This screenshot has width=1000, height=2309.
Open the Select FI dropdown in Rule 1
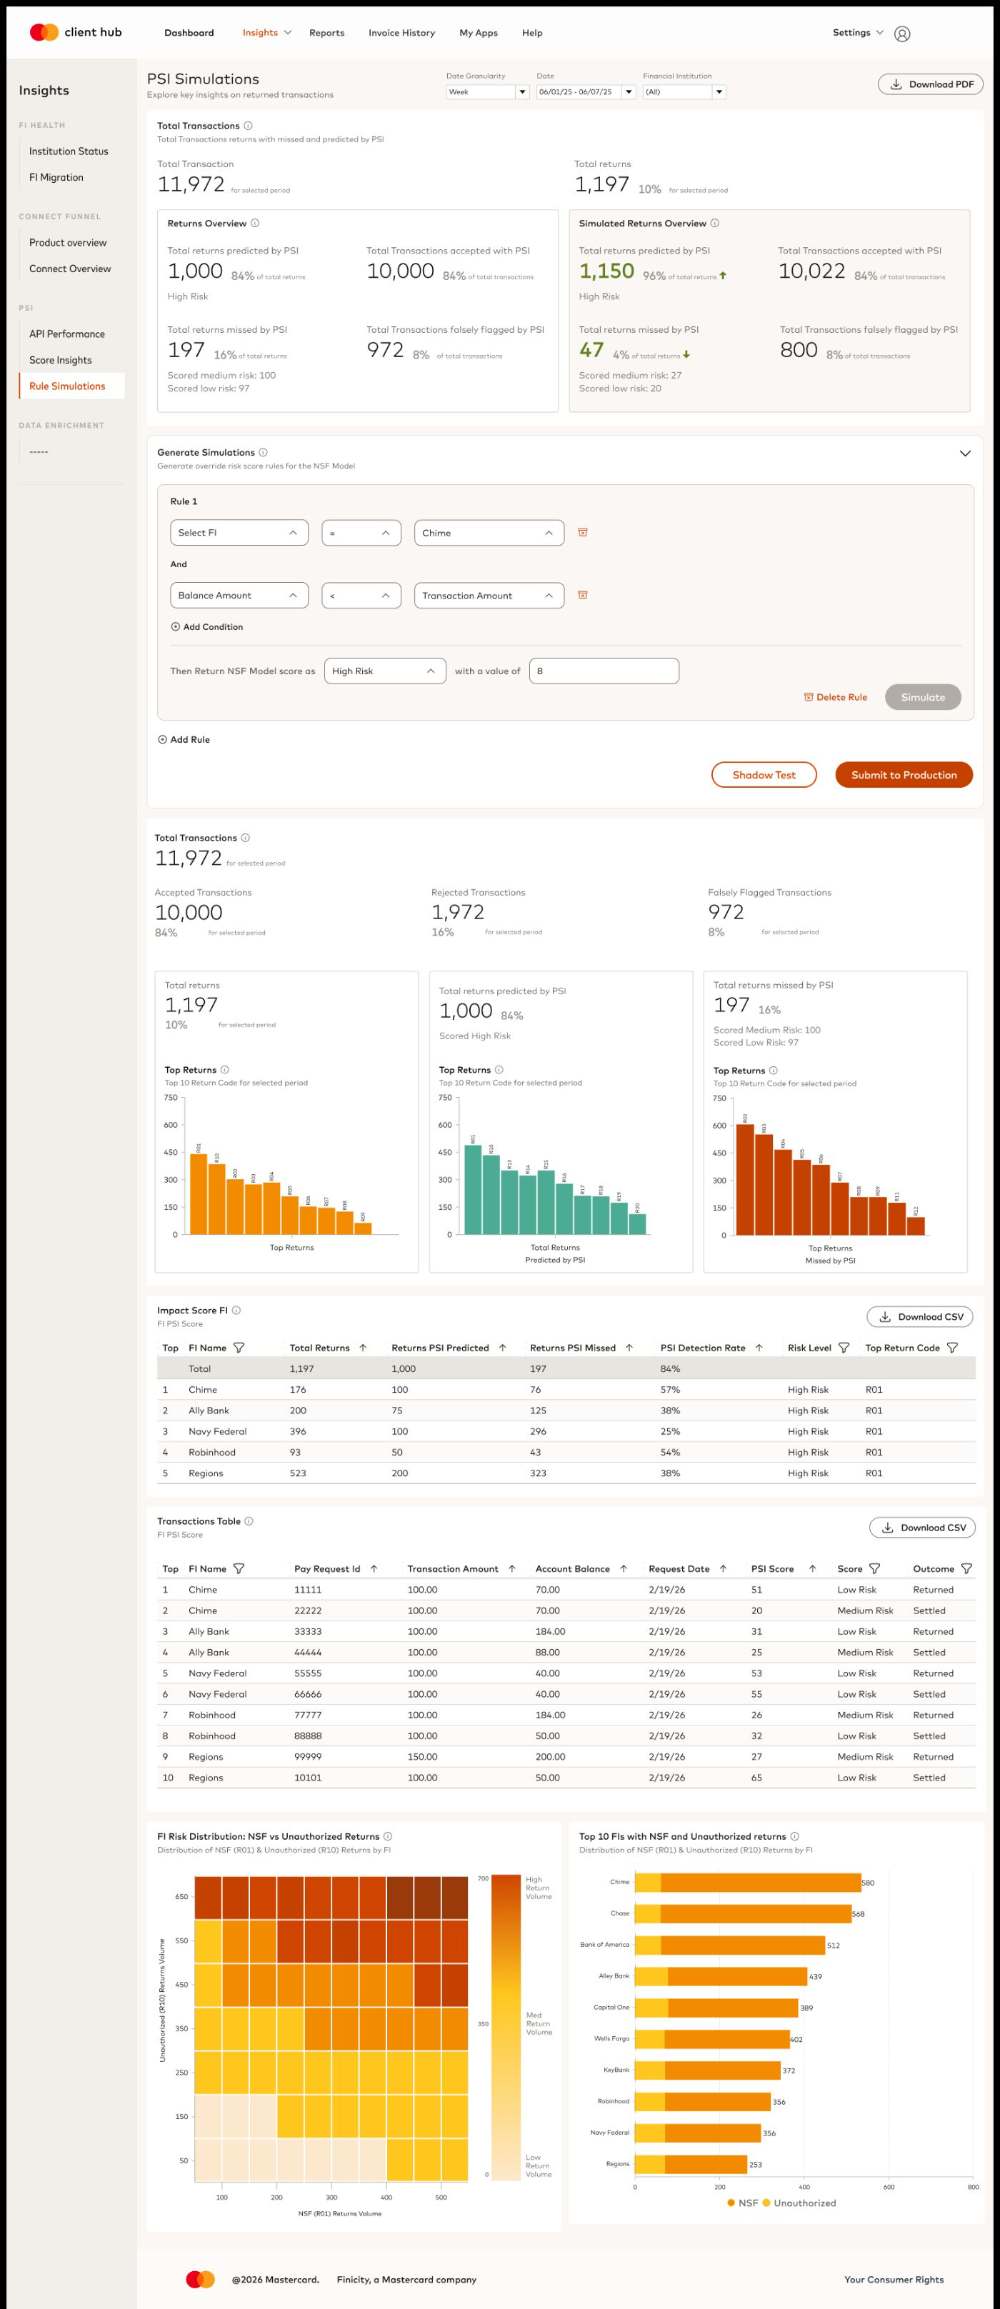[x=239, y=533]
